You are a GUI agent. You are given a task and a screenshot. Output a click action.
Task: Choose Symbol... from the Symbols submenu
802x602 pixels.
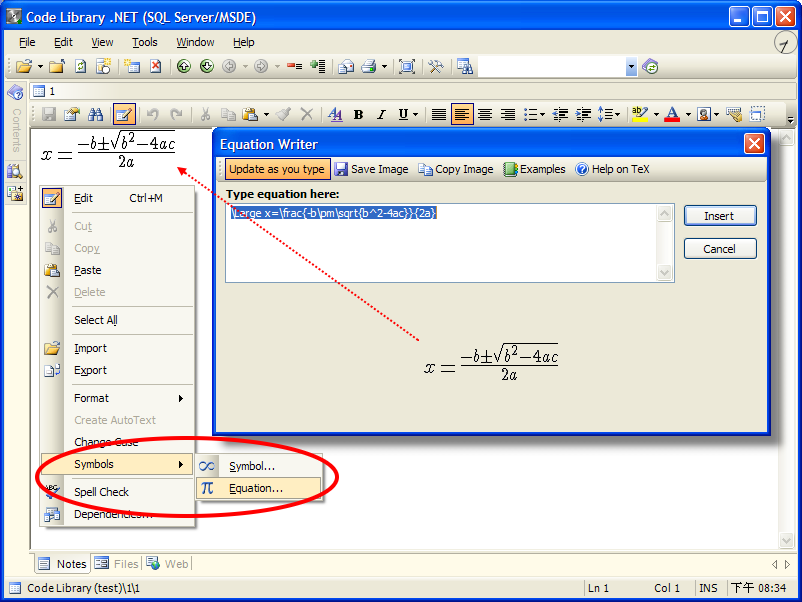point(259,466)
